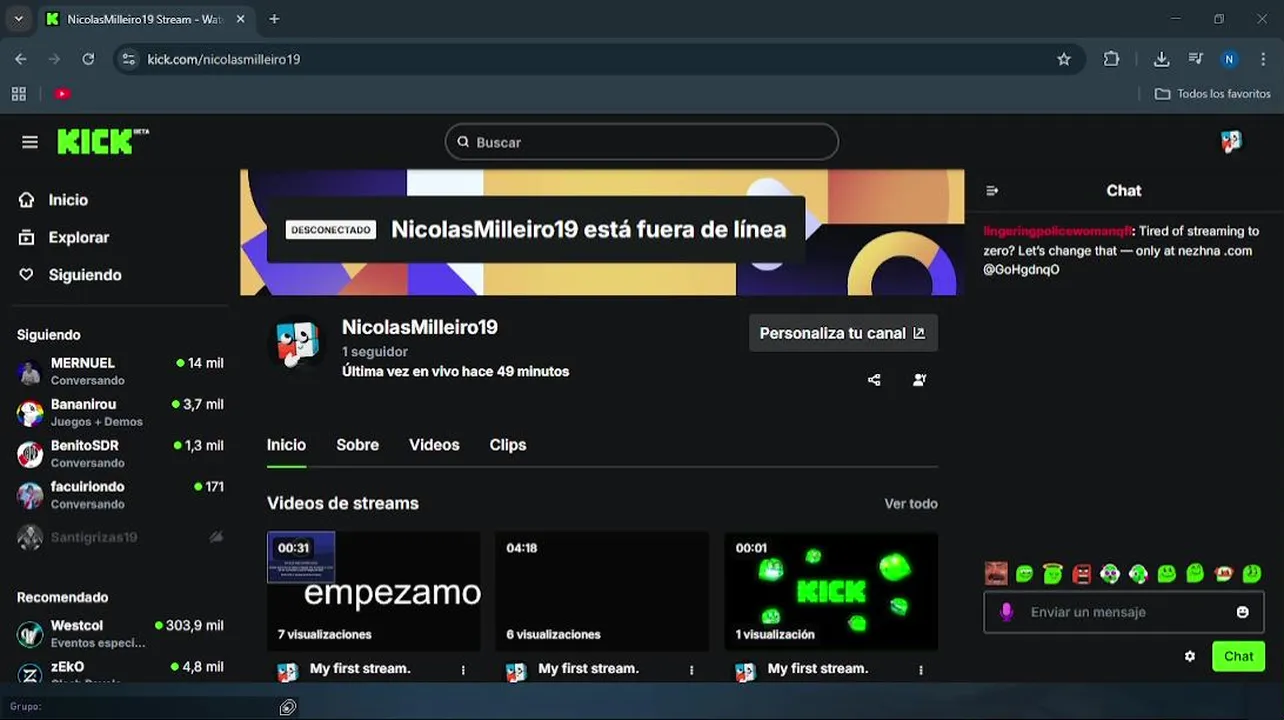Screen dimensions: 1284x720
Task: Open Todos los favoritos bookmarks folder
Action: tap(1212, 94)
